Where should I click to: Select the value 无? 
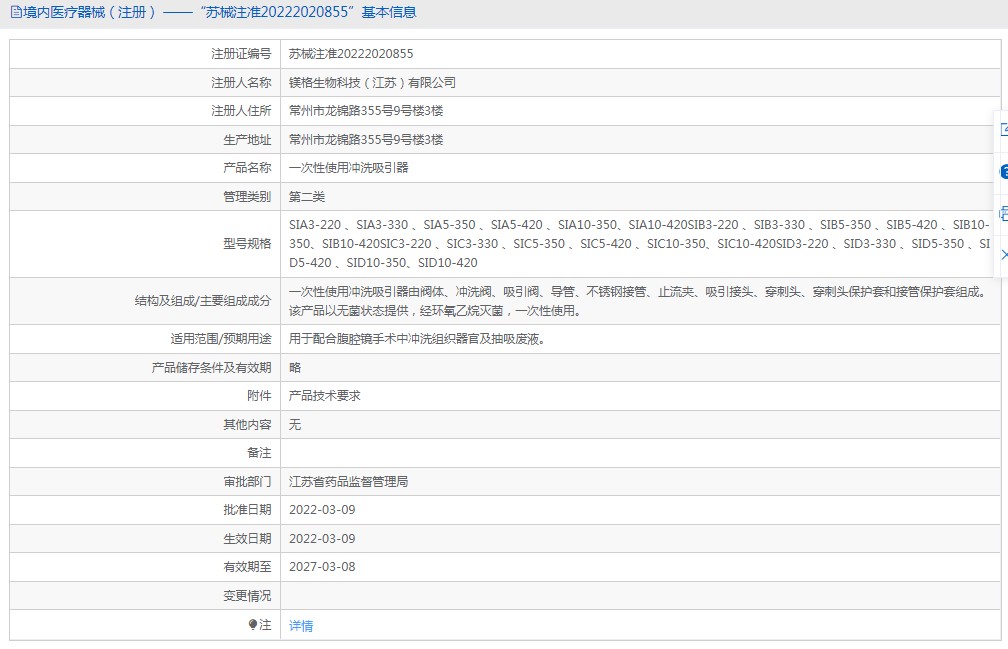click(x=295, y=425)
